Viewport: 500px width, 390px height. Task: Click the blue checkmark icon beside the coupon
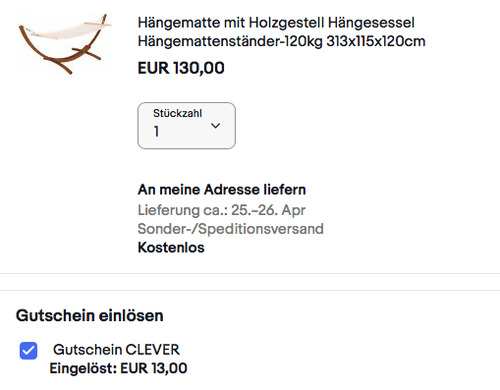[x=28, y=351]
